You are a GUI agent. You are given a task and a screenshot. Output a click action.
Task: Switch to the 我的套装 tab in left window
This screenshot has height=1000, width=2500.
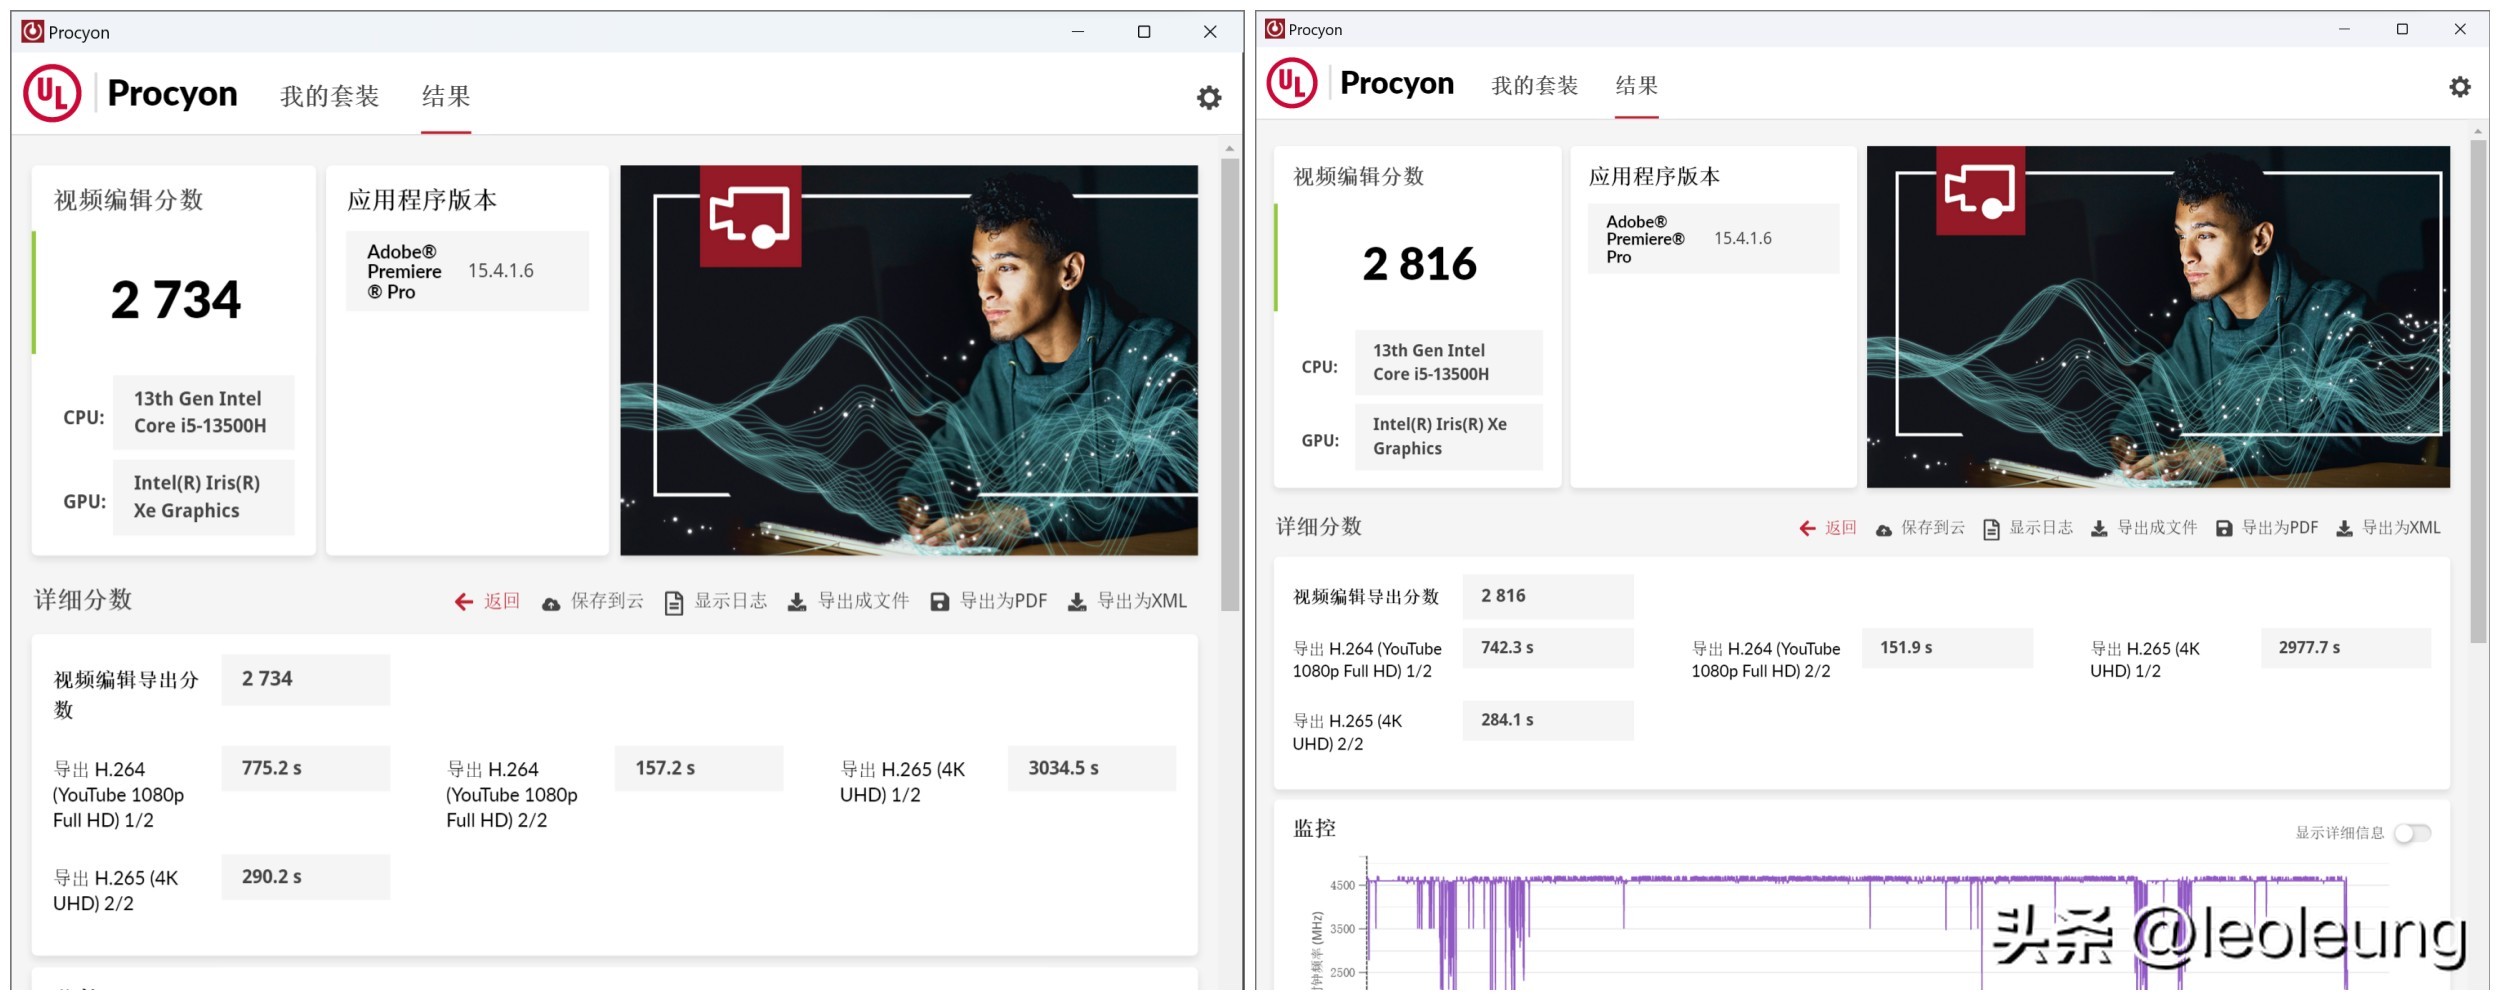330,97
